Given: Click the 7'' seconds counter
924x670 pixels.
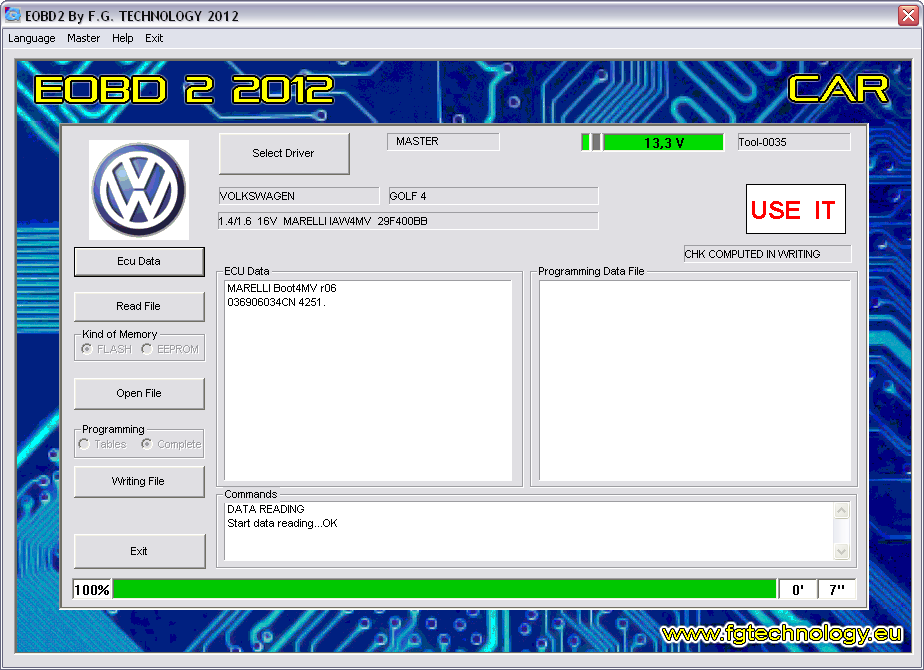Looking at the screenshot, I should coord(837,590).
